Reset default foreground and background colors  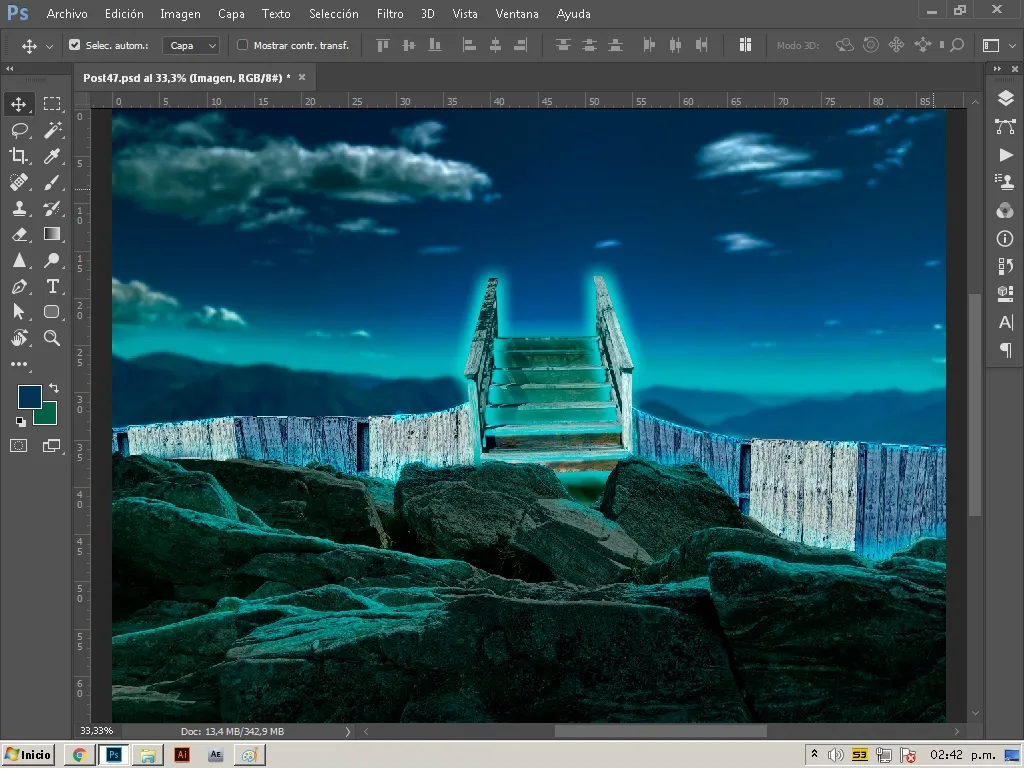click(22, 422)
